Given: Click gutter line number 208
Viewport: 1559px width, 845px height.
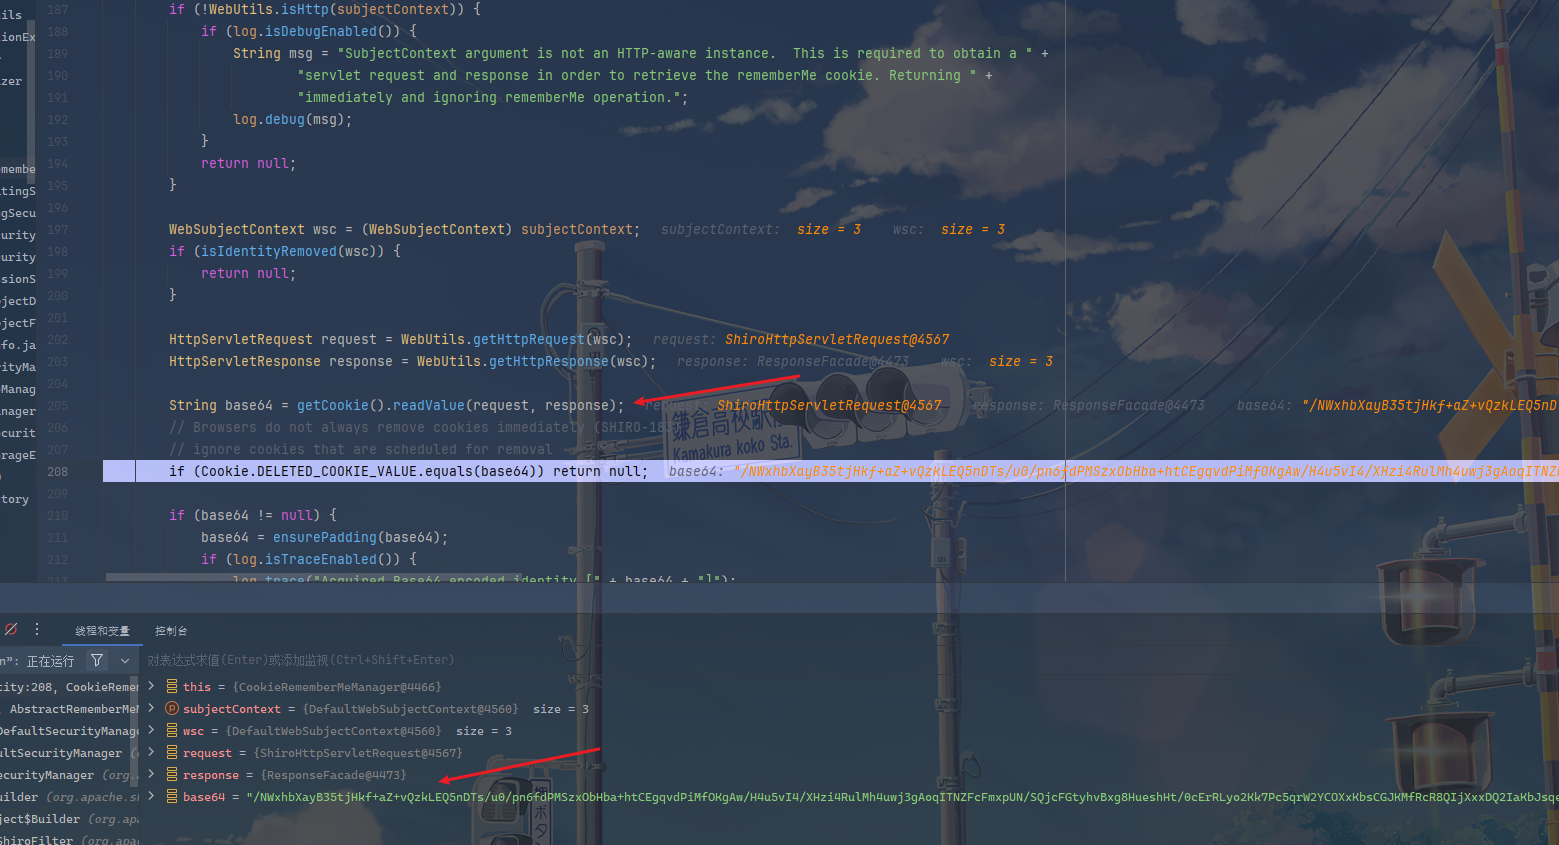Looking at the screenshot, I should (x=58, y=472).
